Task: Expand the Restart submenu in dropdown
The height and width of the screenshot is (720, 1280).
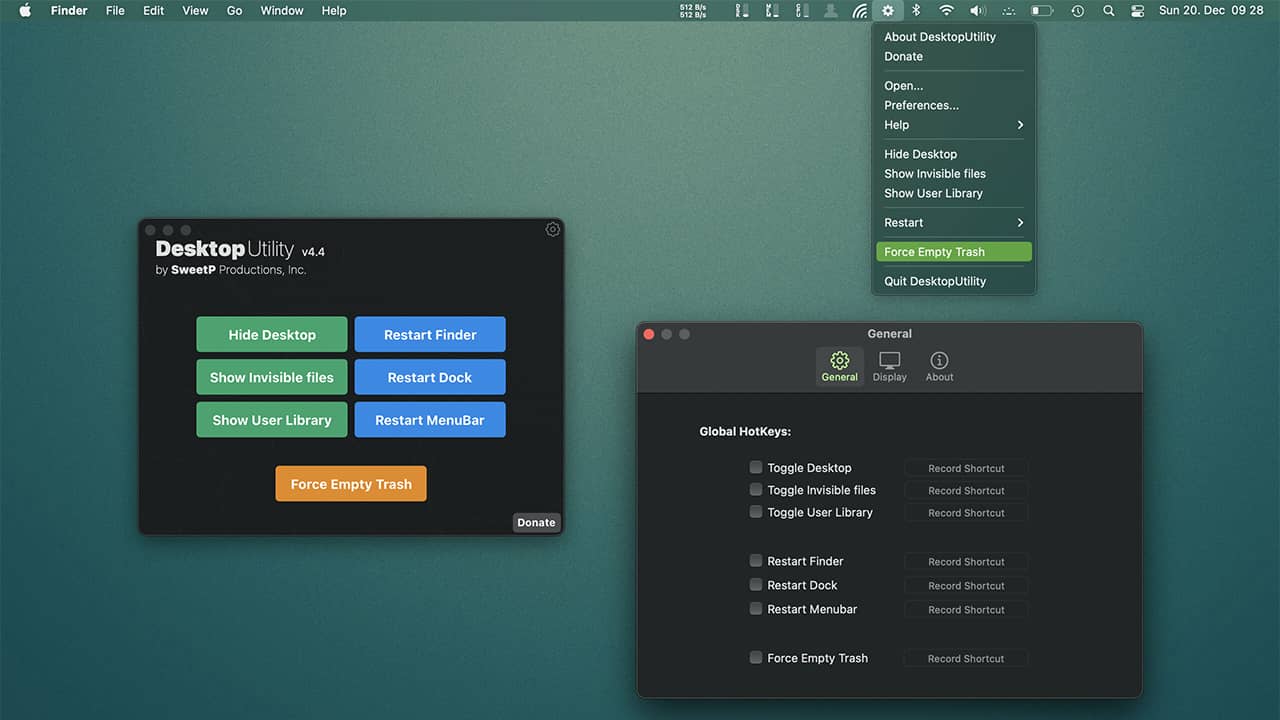Action: [x=954, y=222]
